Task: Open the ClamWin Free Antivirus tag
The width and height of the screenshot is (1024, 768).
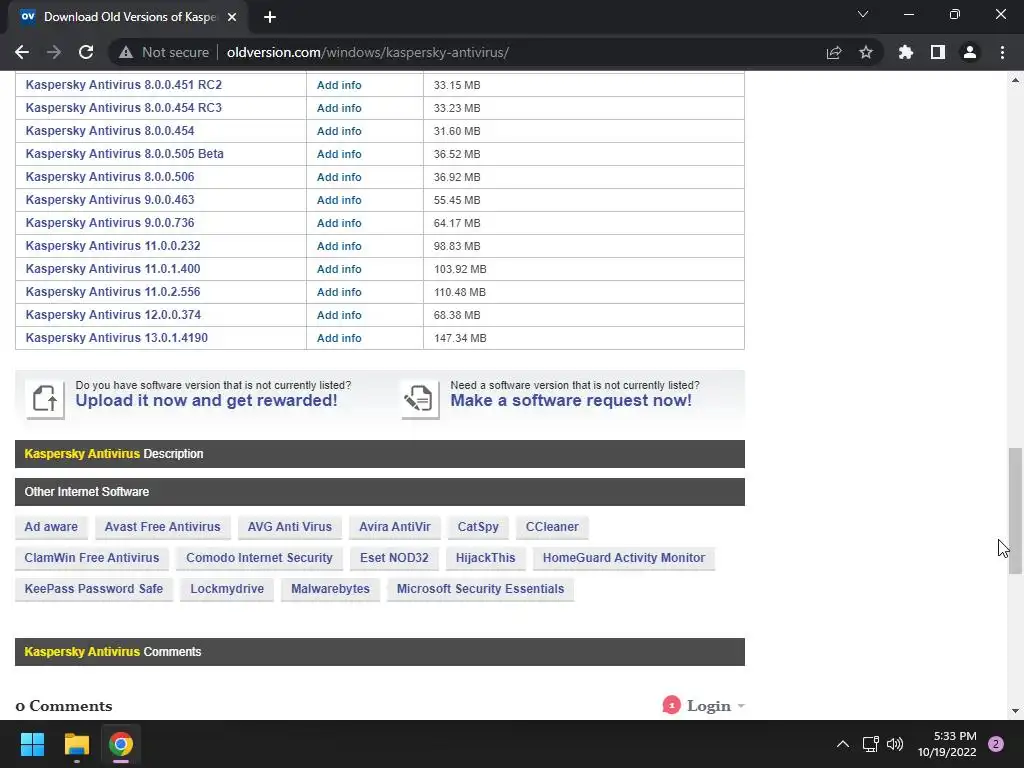Action: [91, 558]
